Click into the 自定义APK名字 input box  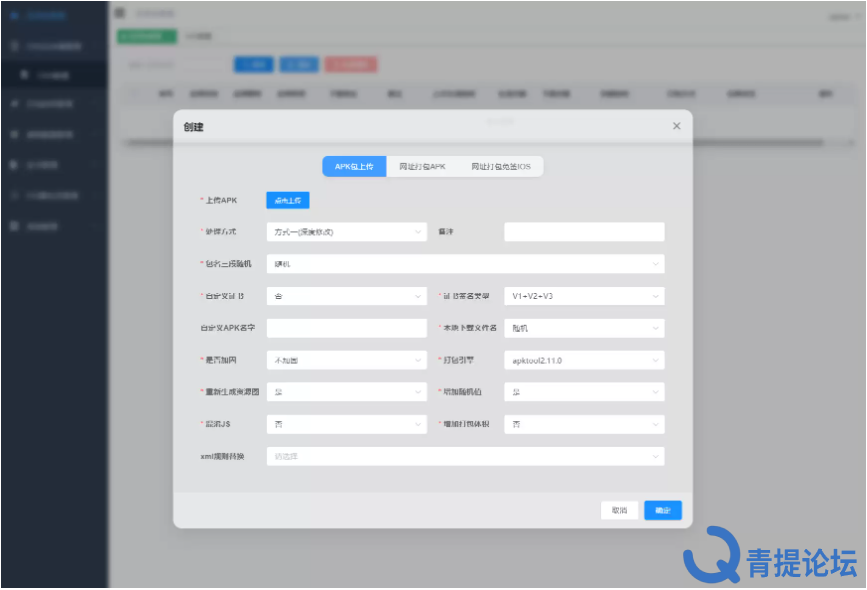click(346, 328)
